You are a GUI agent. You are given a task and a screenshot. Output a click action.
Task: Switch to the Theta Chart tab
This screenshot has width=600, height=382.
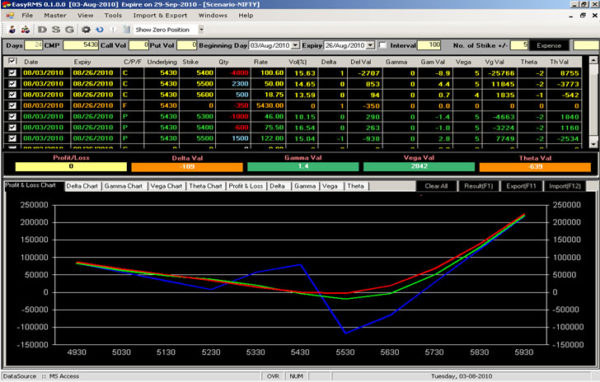pyautogui.click(x=205, y=186)
